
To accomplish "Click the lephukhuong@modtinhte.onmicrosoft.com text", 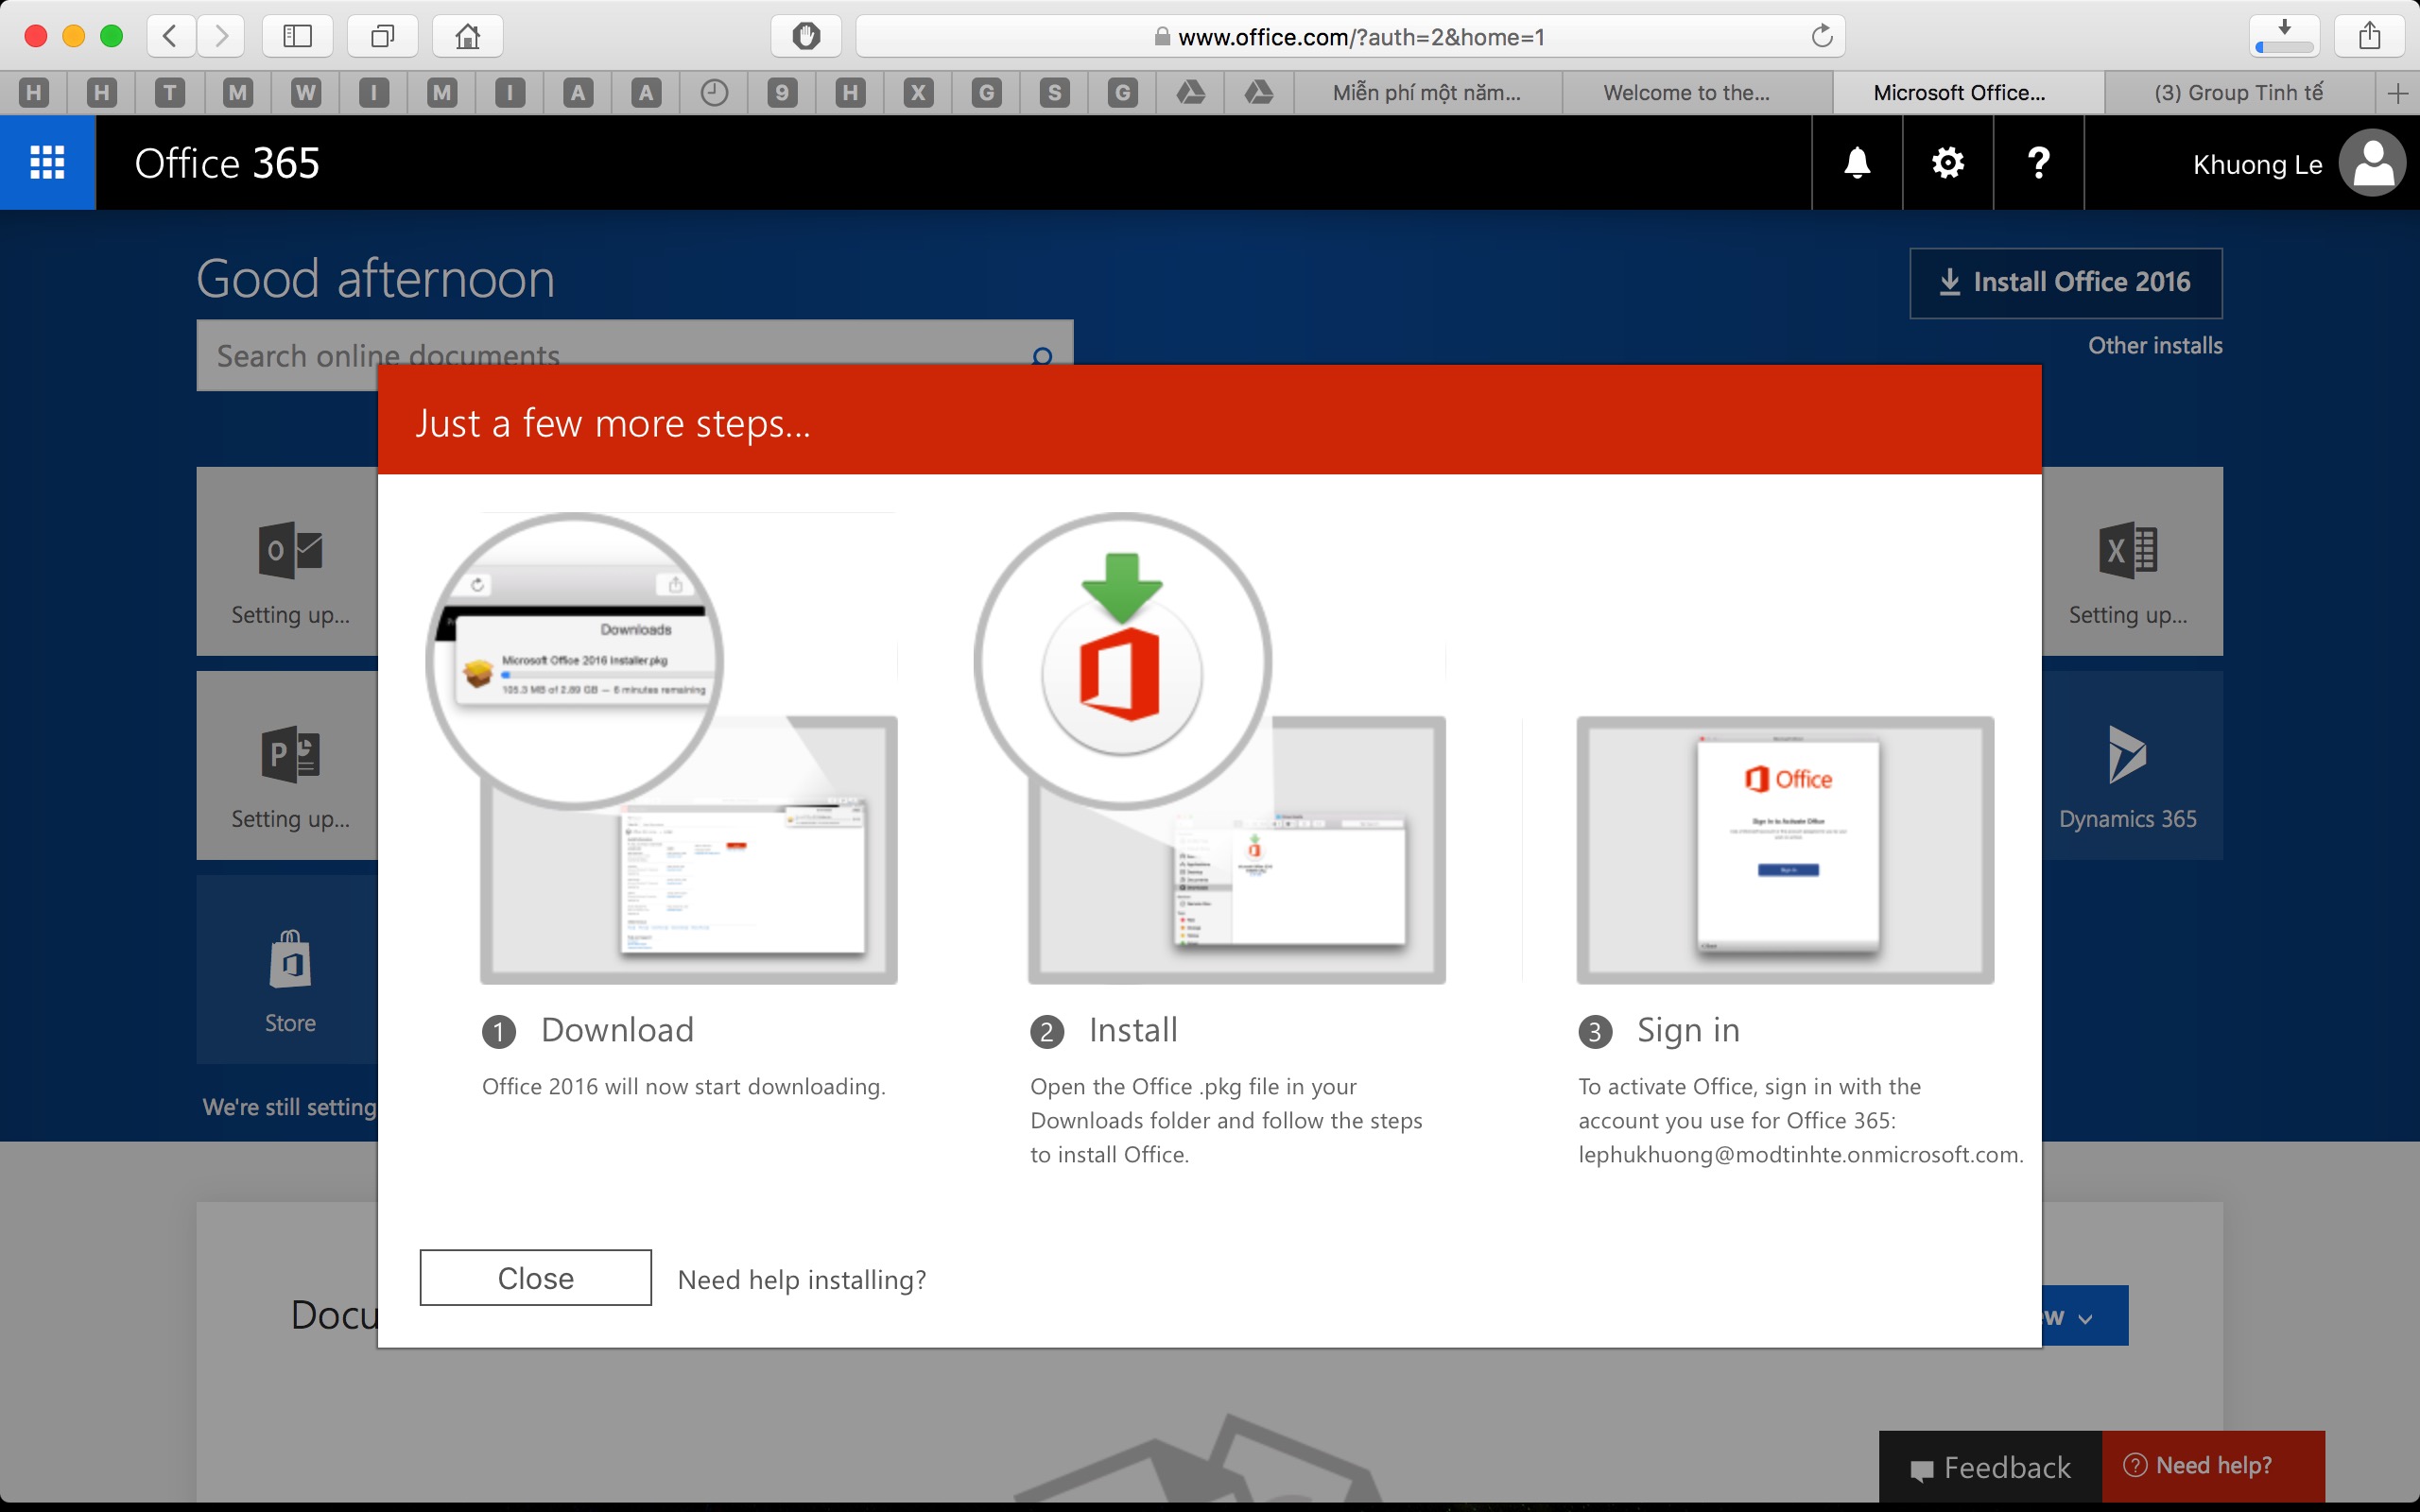I will pos(1800,1154).
